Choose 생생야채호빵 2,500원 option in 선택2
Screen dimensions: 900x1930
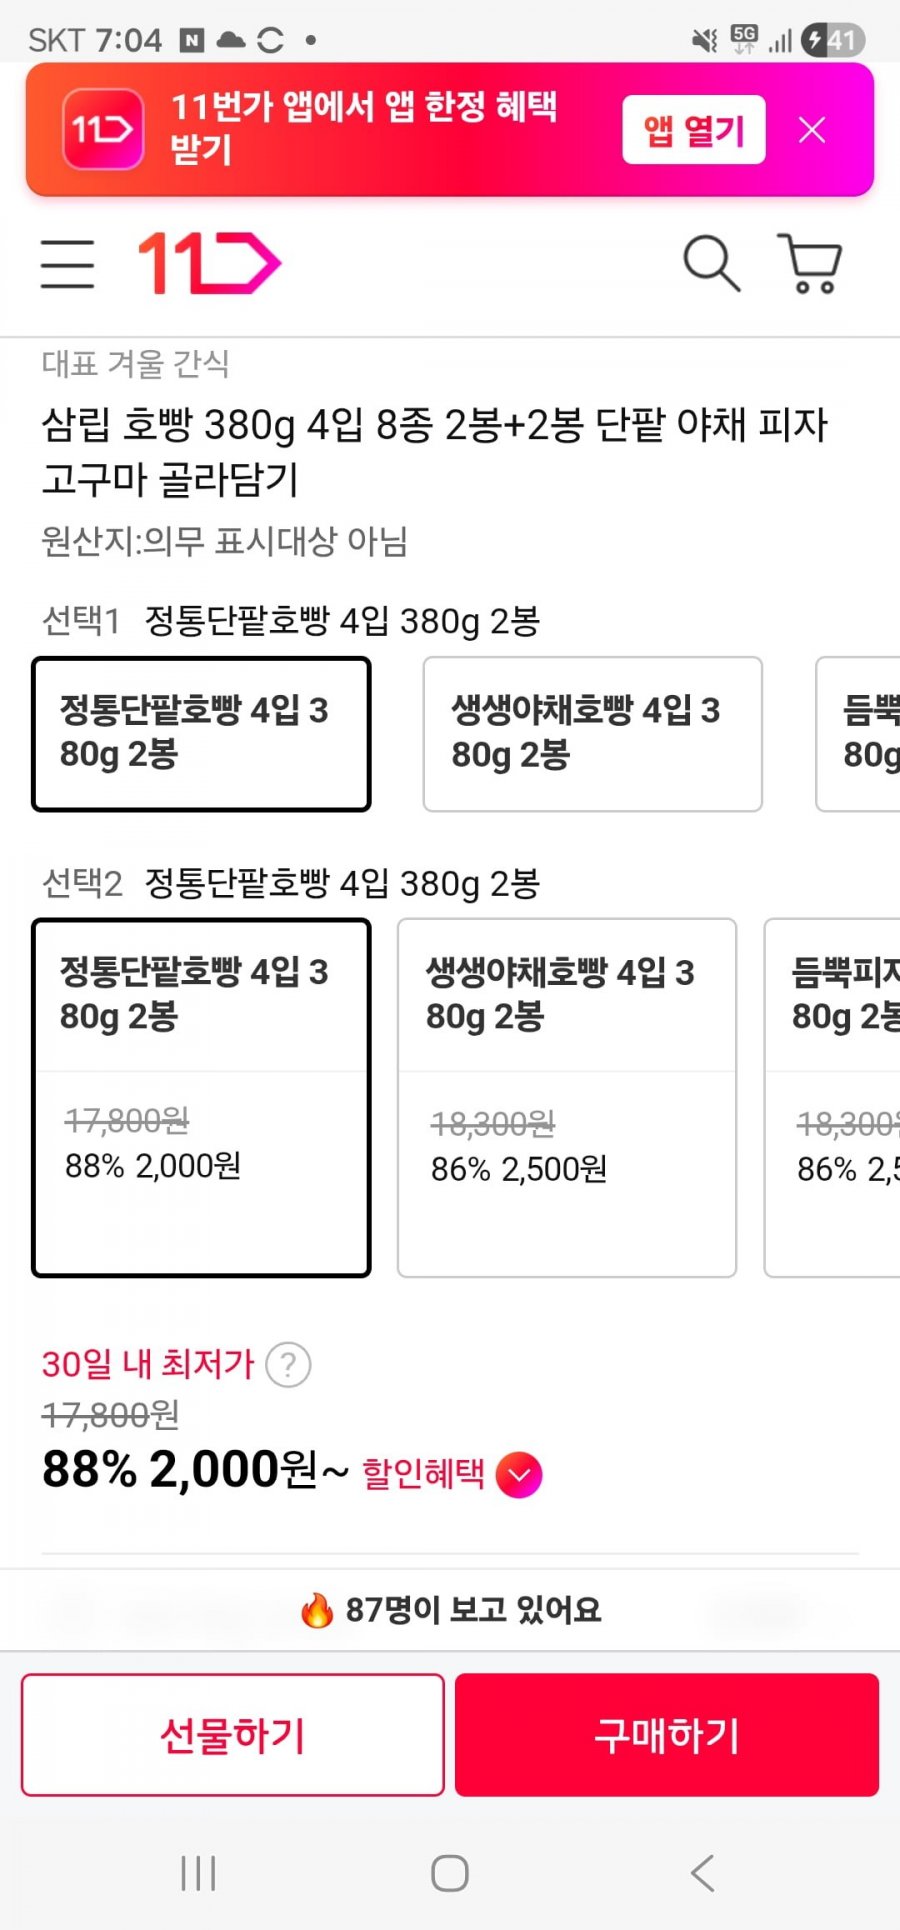pos(567,1097)
